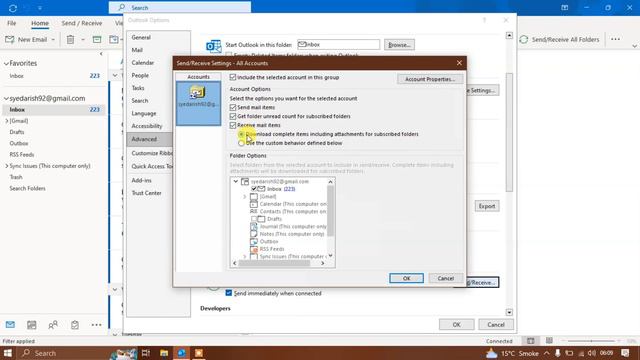640x360 pixels.
Task: Open Calendar view icon in navigation bar
Action: point(31,325)
